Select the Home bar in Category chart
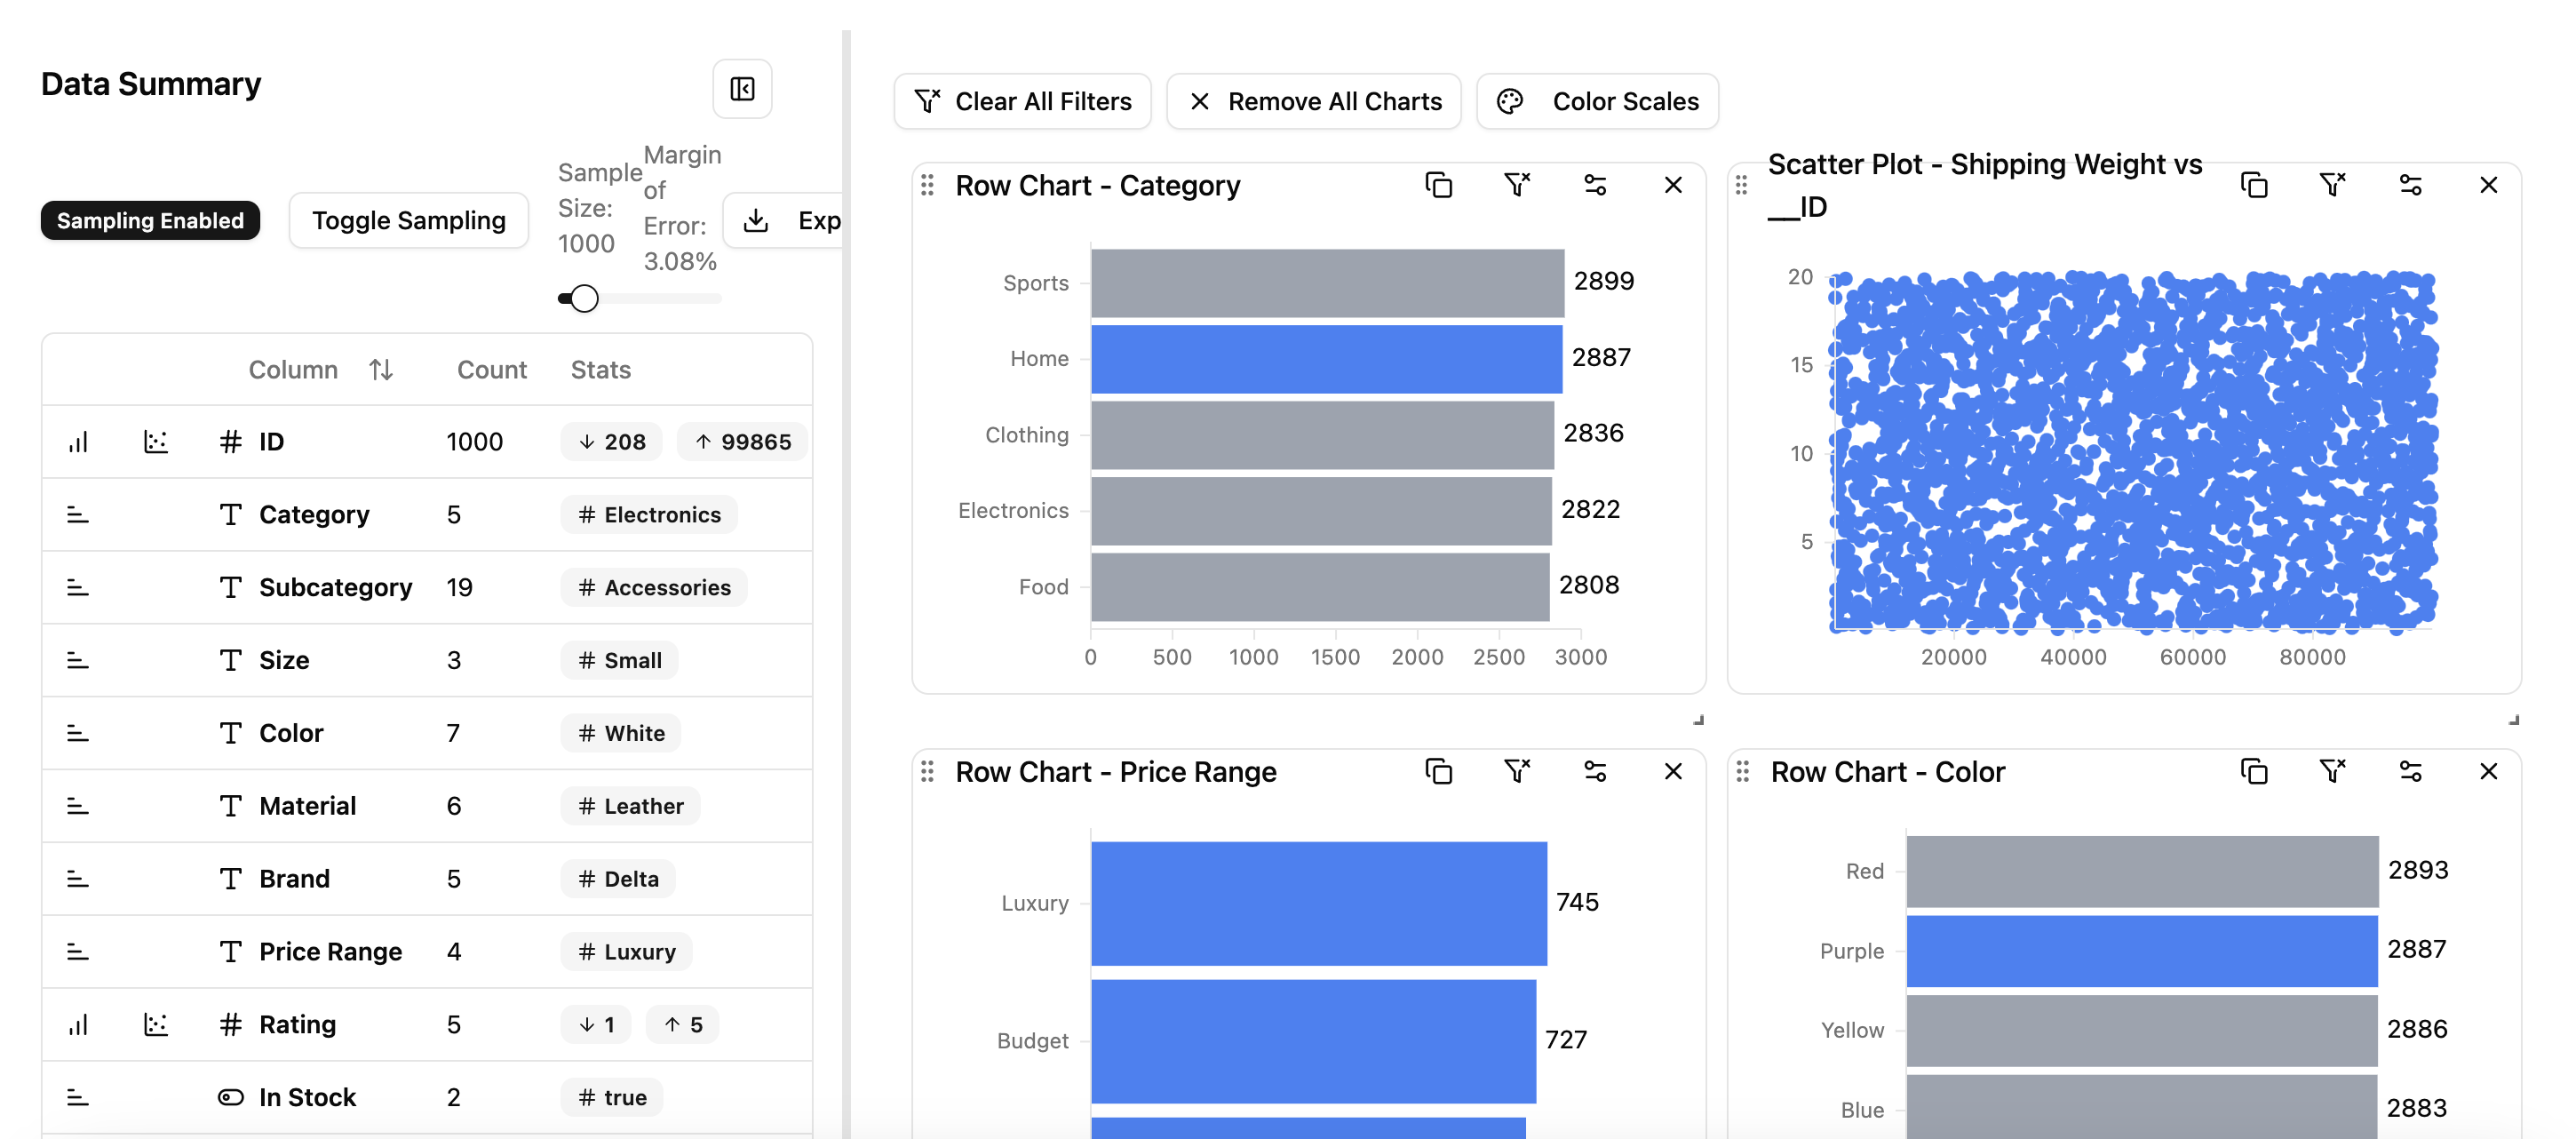The image size is (2576, 1139). 1326,359
